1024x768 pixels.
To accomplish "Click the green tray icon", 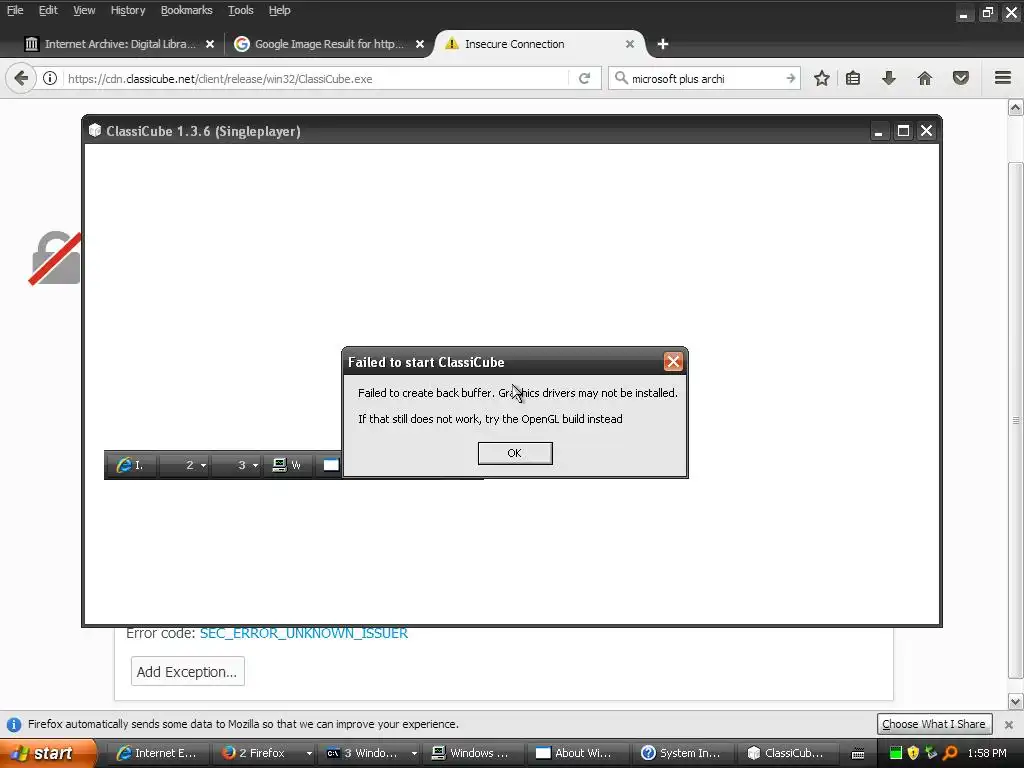I will 895,753.
